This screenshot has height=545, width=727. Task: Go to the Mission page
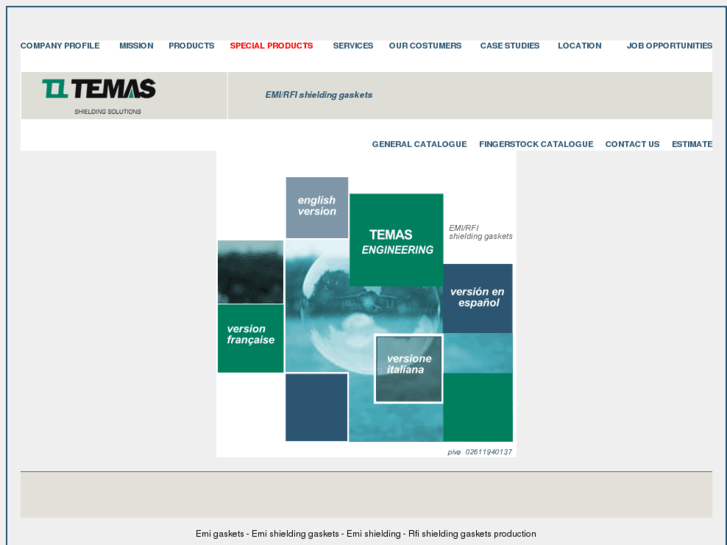(136, 45)
